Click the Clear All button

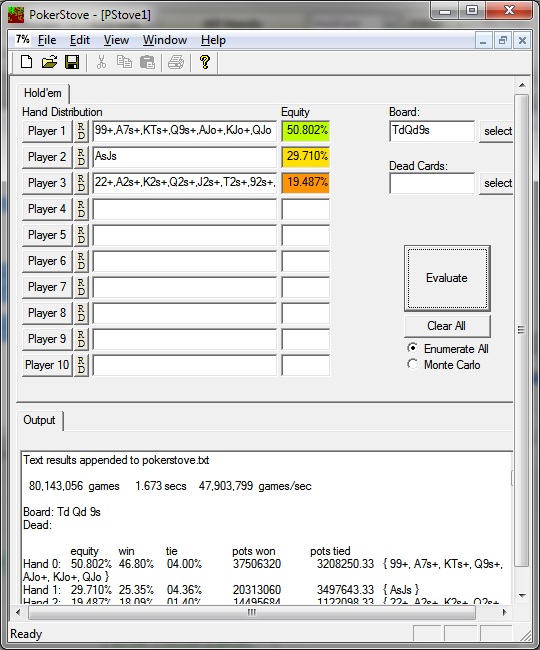point(447,326)
